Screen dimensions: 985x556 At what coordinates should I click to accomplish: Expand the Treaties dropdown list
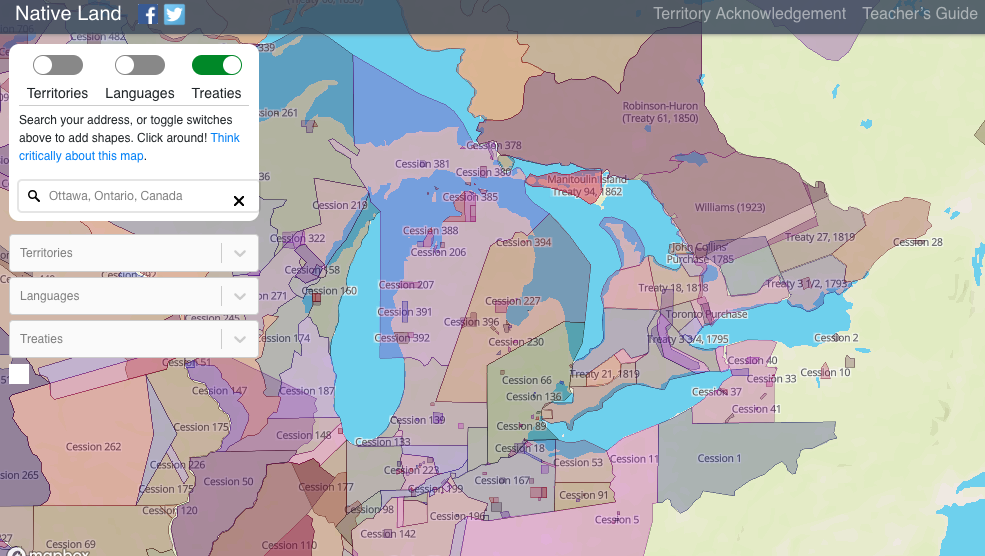click(x=239, y=339)
